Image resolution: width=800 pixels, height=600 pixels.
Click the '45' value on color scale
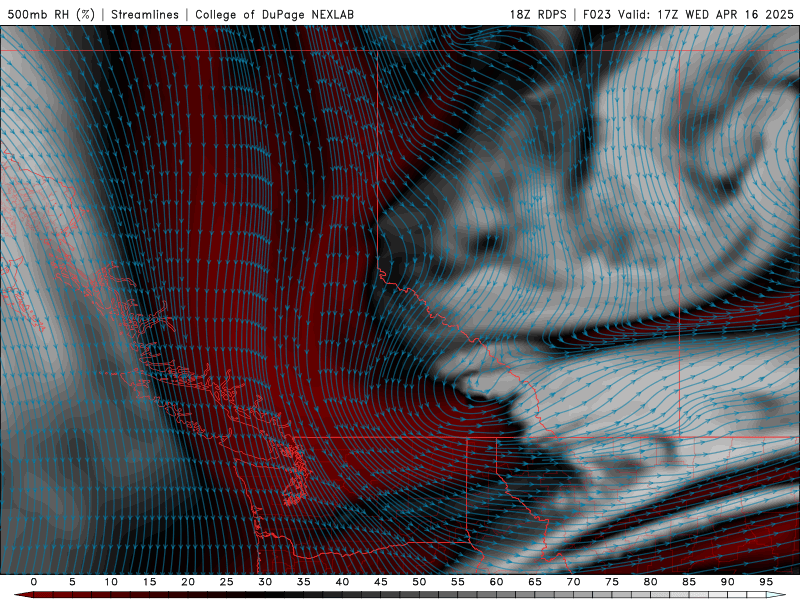pos(381,582)
